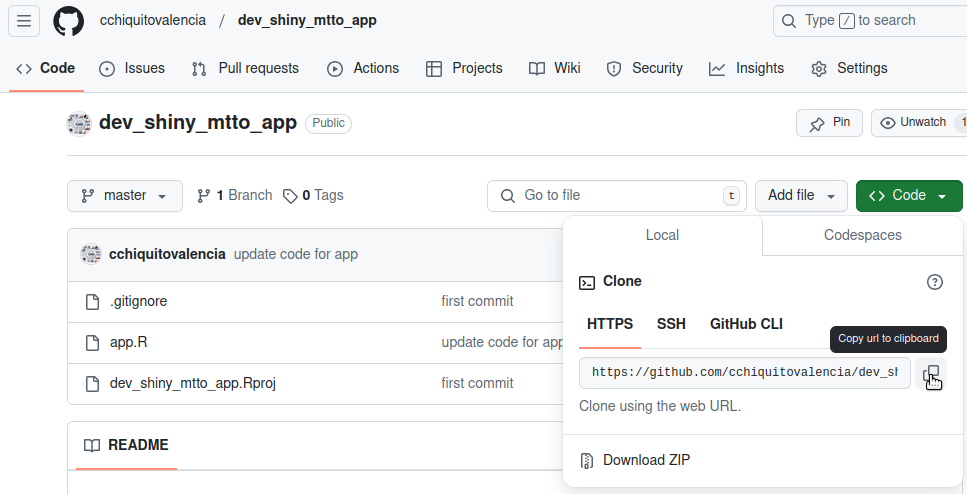View the 1 Branch list
Screen dimensions: 967x494
click(x=235, y=196)
